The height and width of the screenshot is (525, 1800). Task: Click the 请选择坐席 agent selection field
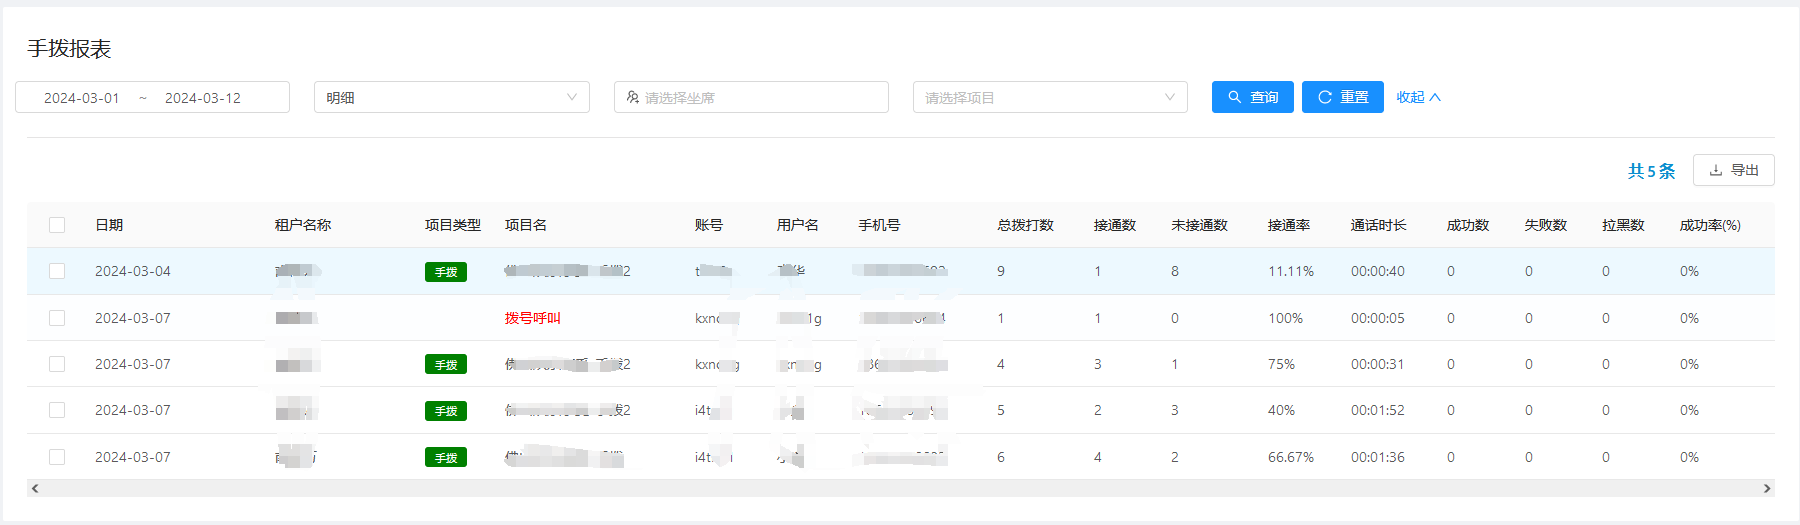point(751,97)
